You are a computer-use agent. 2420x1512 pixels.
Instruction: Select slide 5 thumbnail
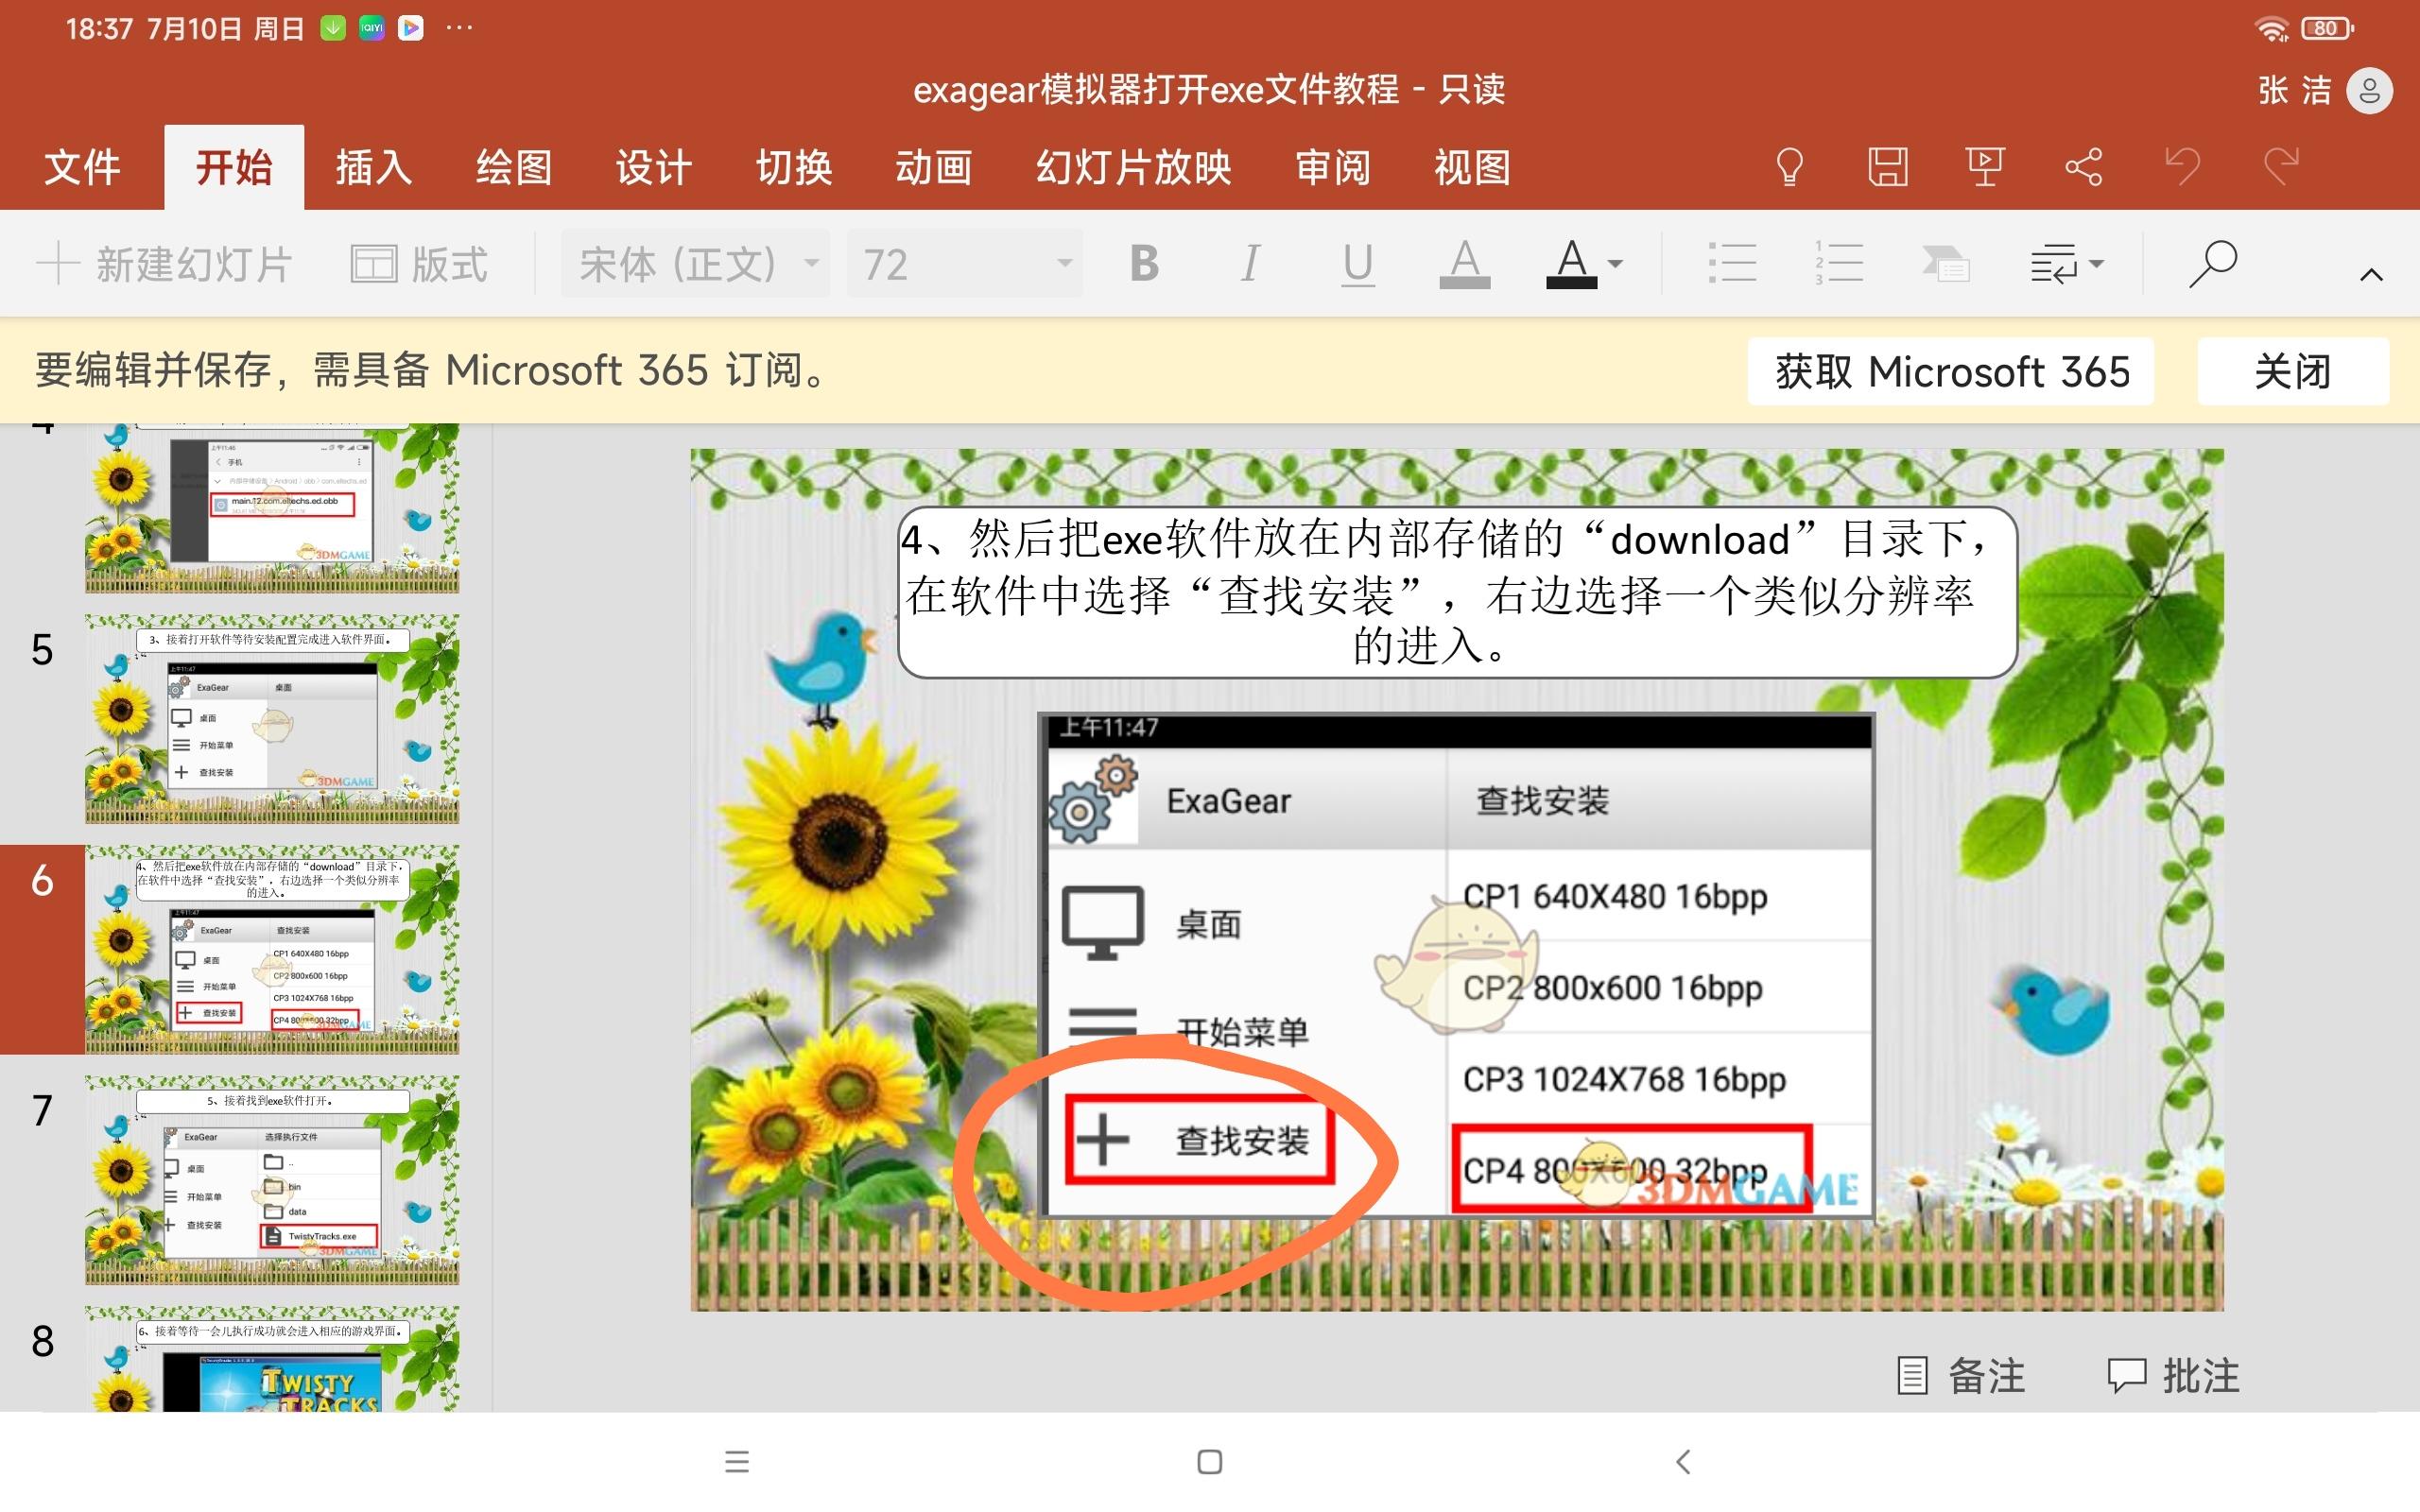pyautogui.click(x=272, y=719)
